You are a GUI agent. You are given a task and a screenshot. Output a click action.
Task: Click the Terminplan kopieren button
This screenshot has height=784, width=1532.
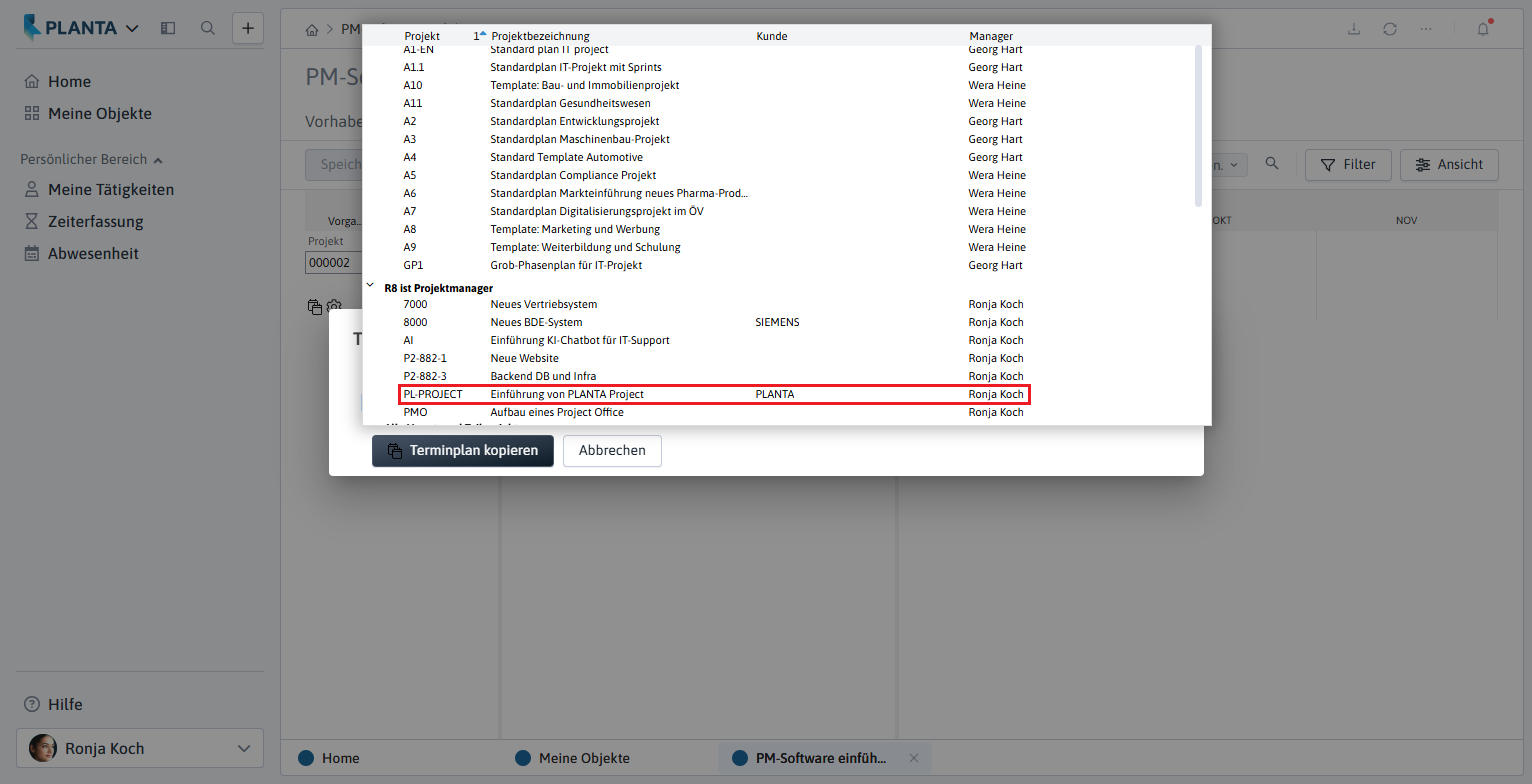[463, 450]
